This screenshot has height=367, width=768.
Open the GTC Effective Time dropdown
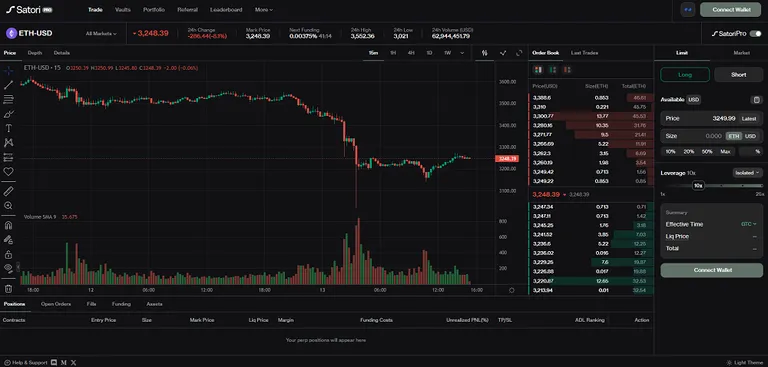pos(748,224)
